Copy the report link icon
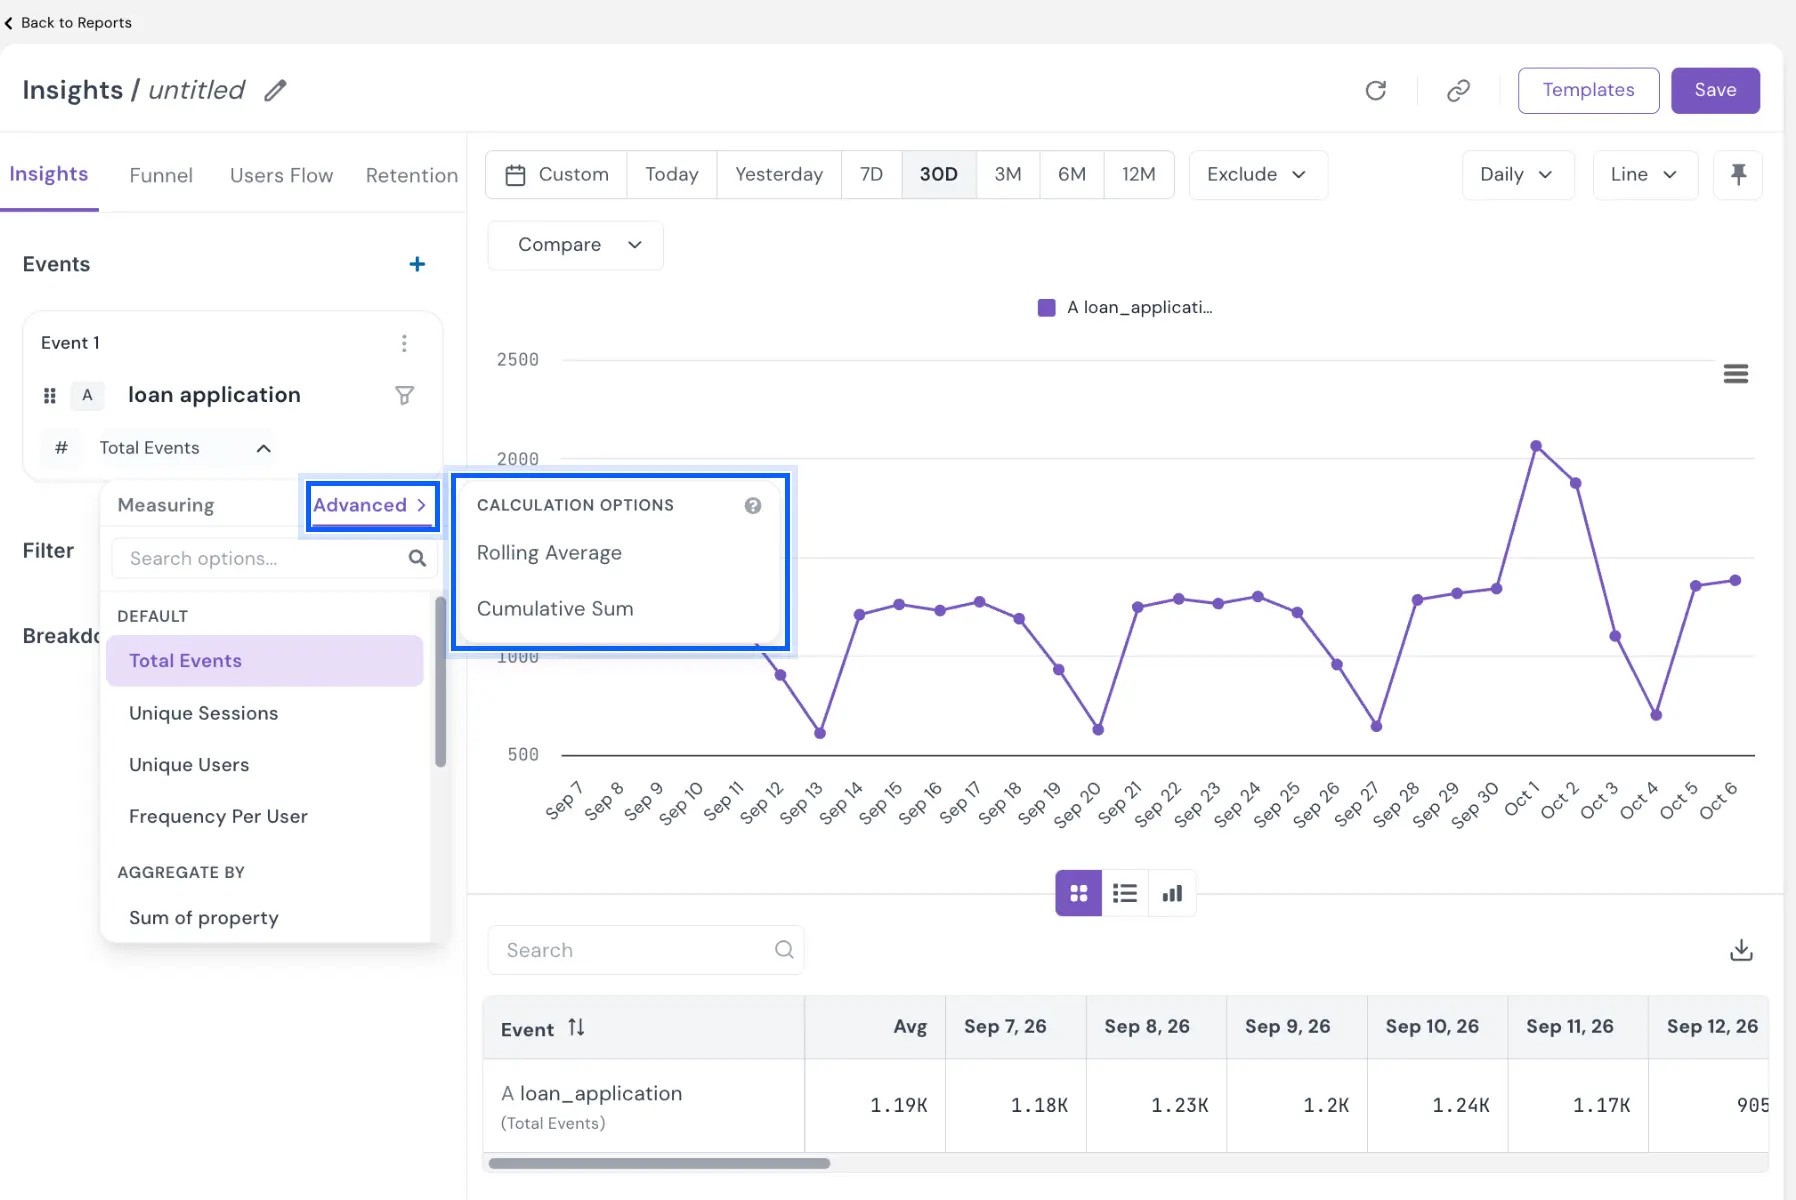The width and height of the screenshot is (1796, 1200). pyautogui.click(x=1458, y=91)
